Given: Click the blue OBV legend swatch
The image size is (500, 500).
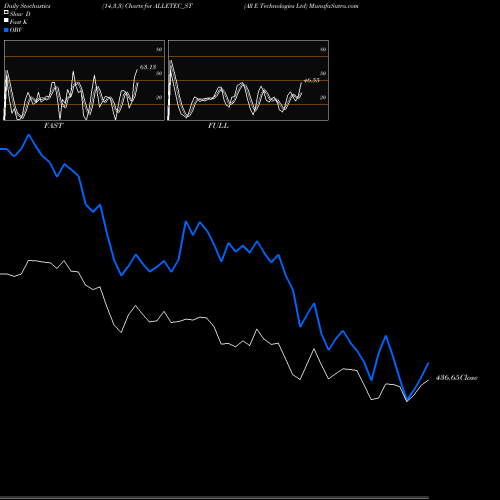Looking at the screenshot, I should (6, 30).
